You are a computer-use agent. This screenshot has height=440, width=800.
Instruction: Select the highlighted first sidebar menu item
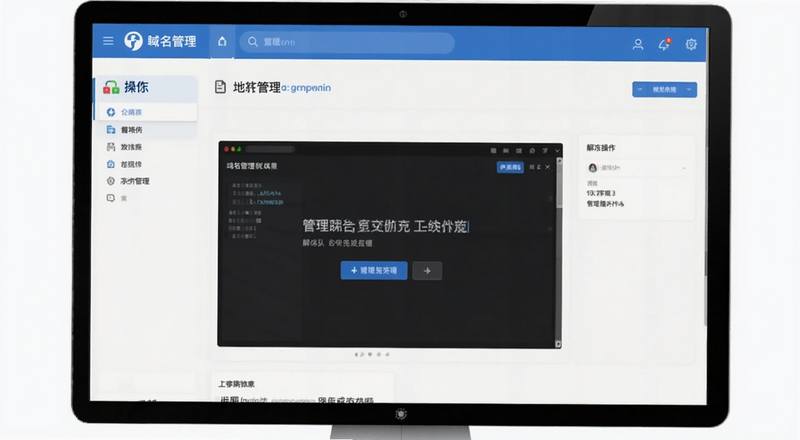pyautogui.click(x=146, y=112)
